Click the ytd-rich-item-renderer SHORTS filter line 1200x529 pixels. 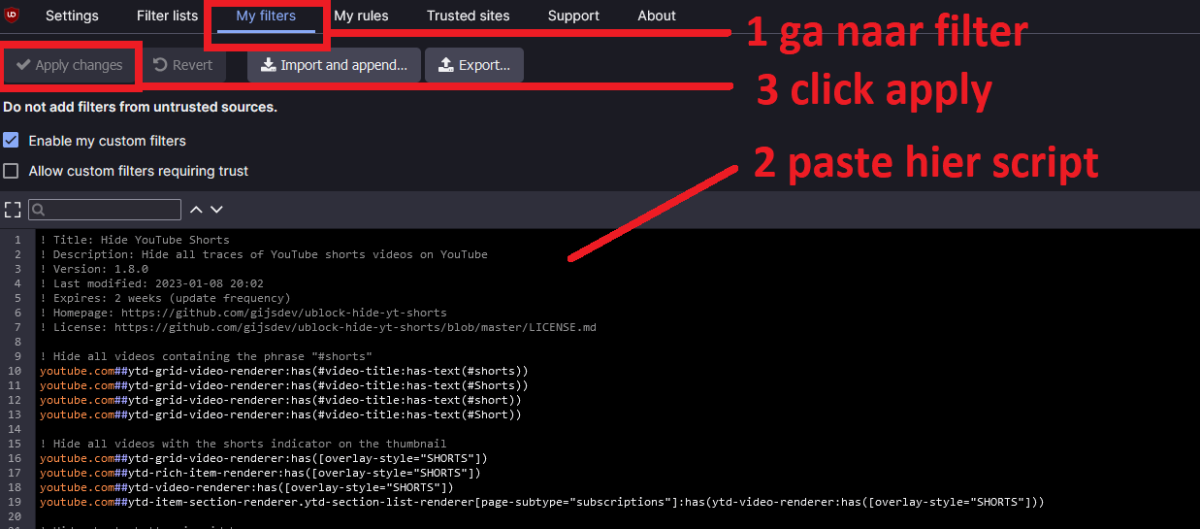tap(260, 472)
